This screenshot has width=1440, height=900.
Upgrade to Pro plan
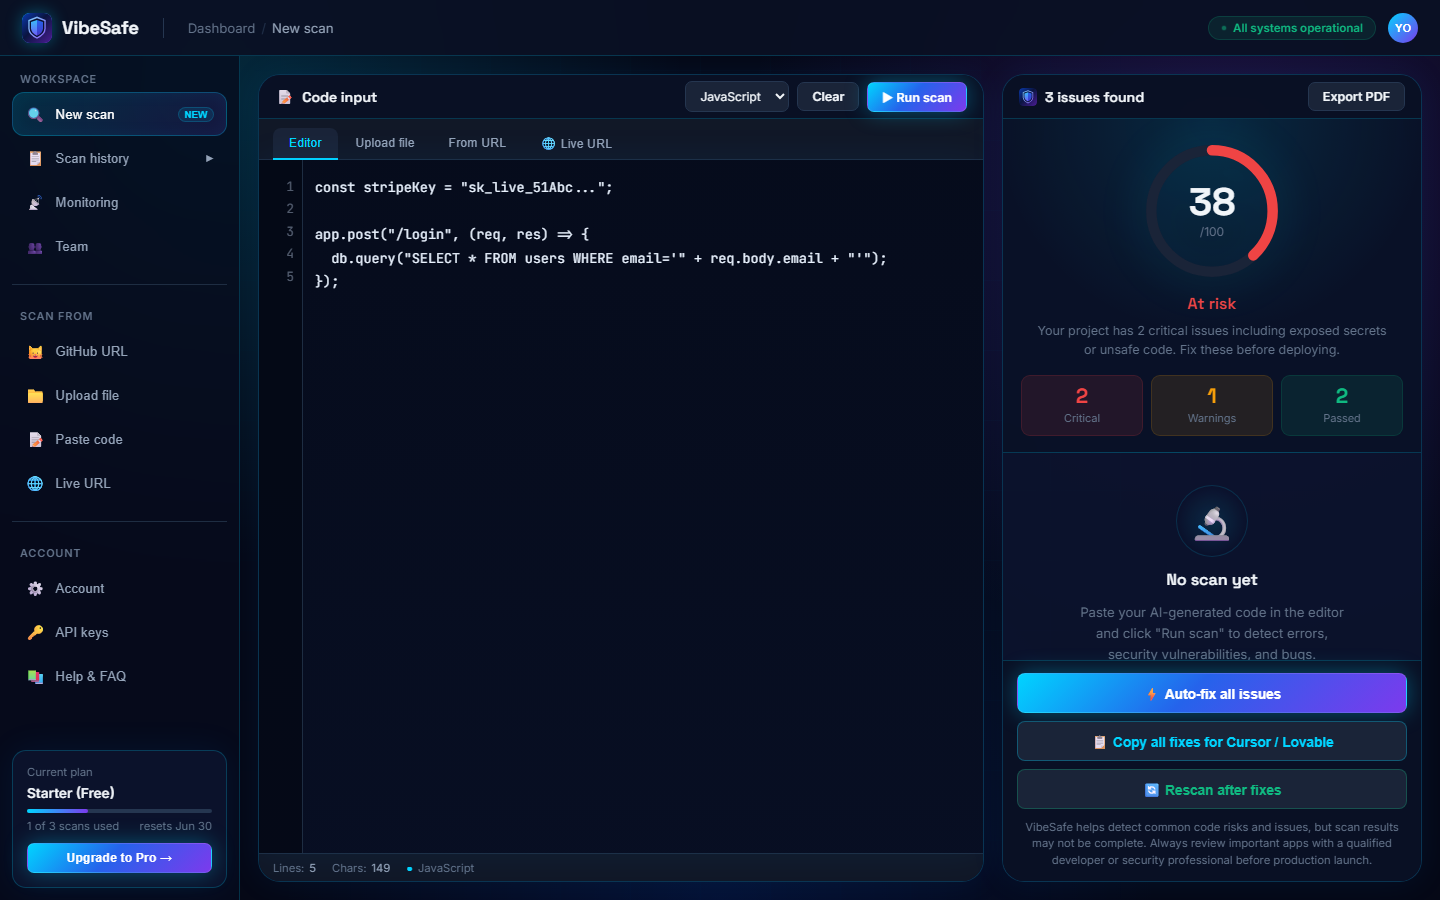tap(119, 858)
